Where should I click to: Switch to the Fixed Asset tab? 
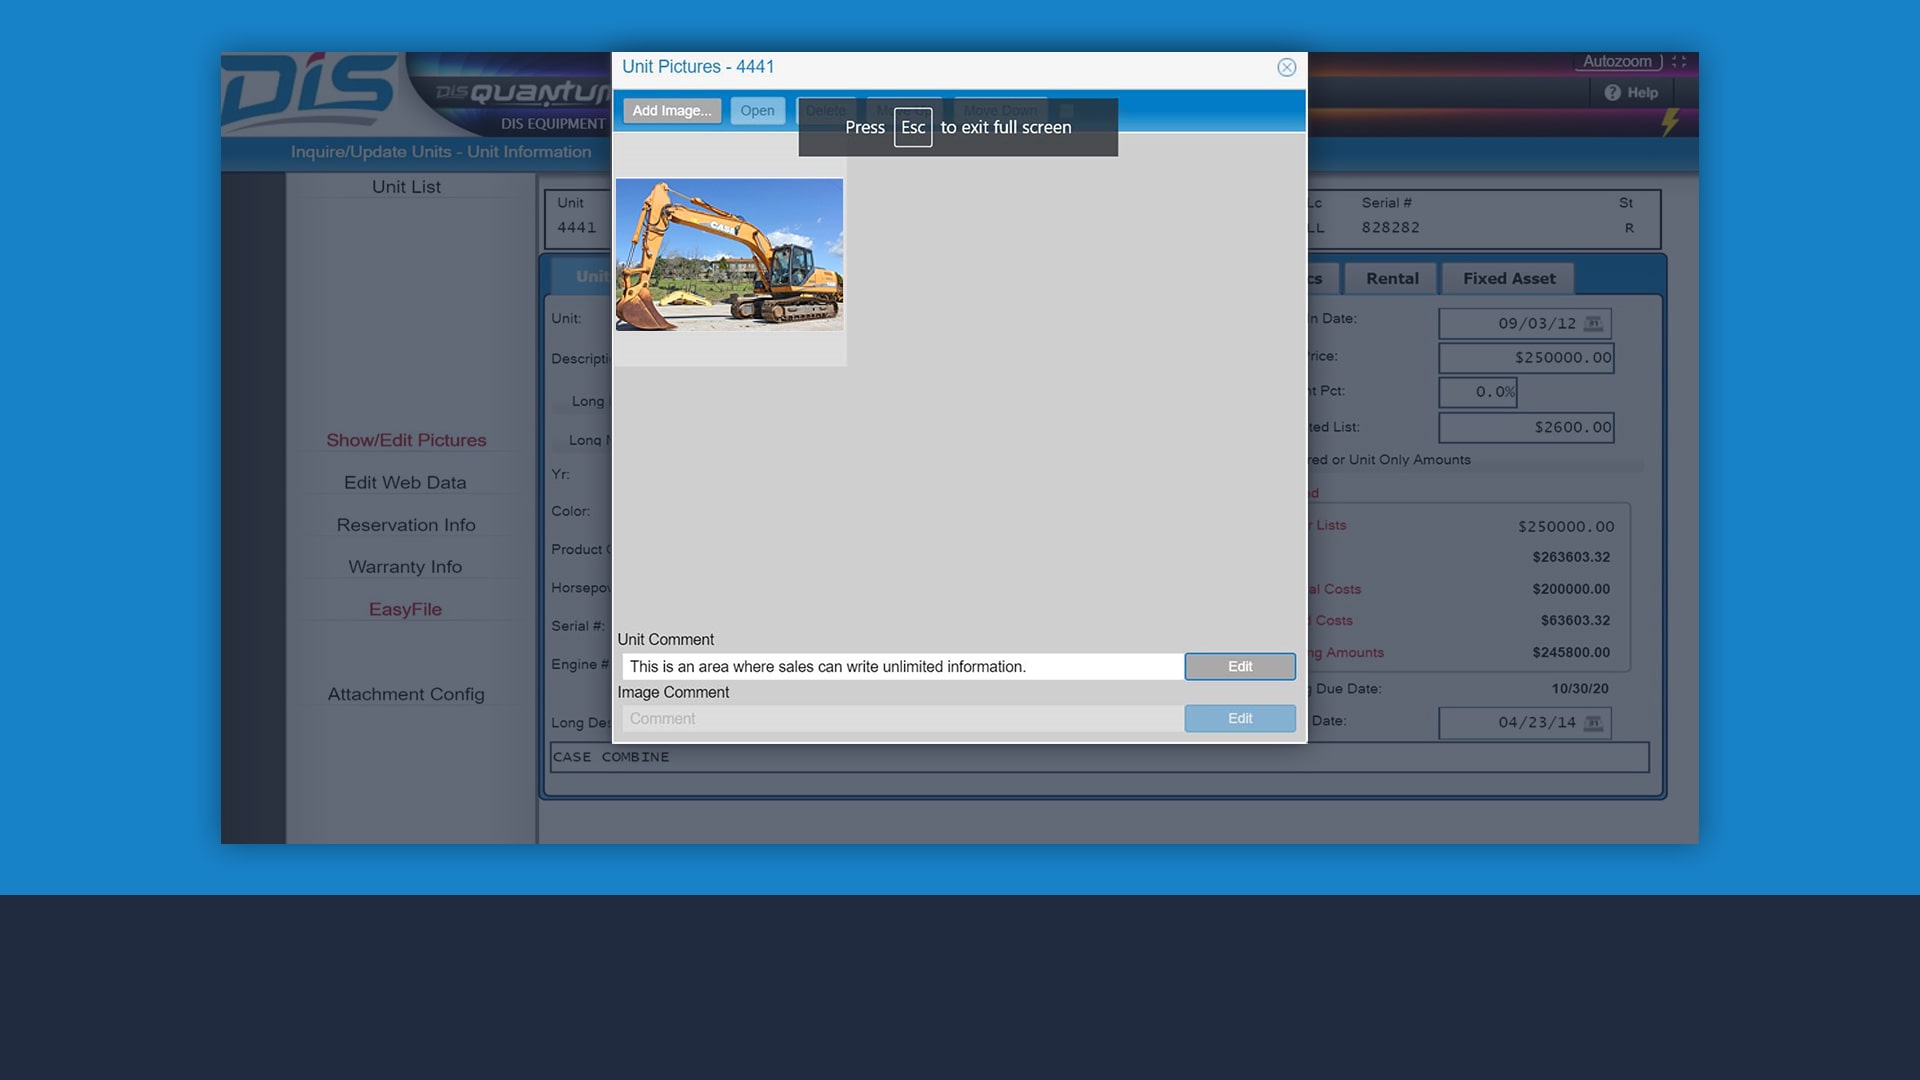pyautogui.click(x=1509, y=278)
